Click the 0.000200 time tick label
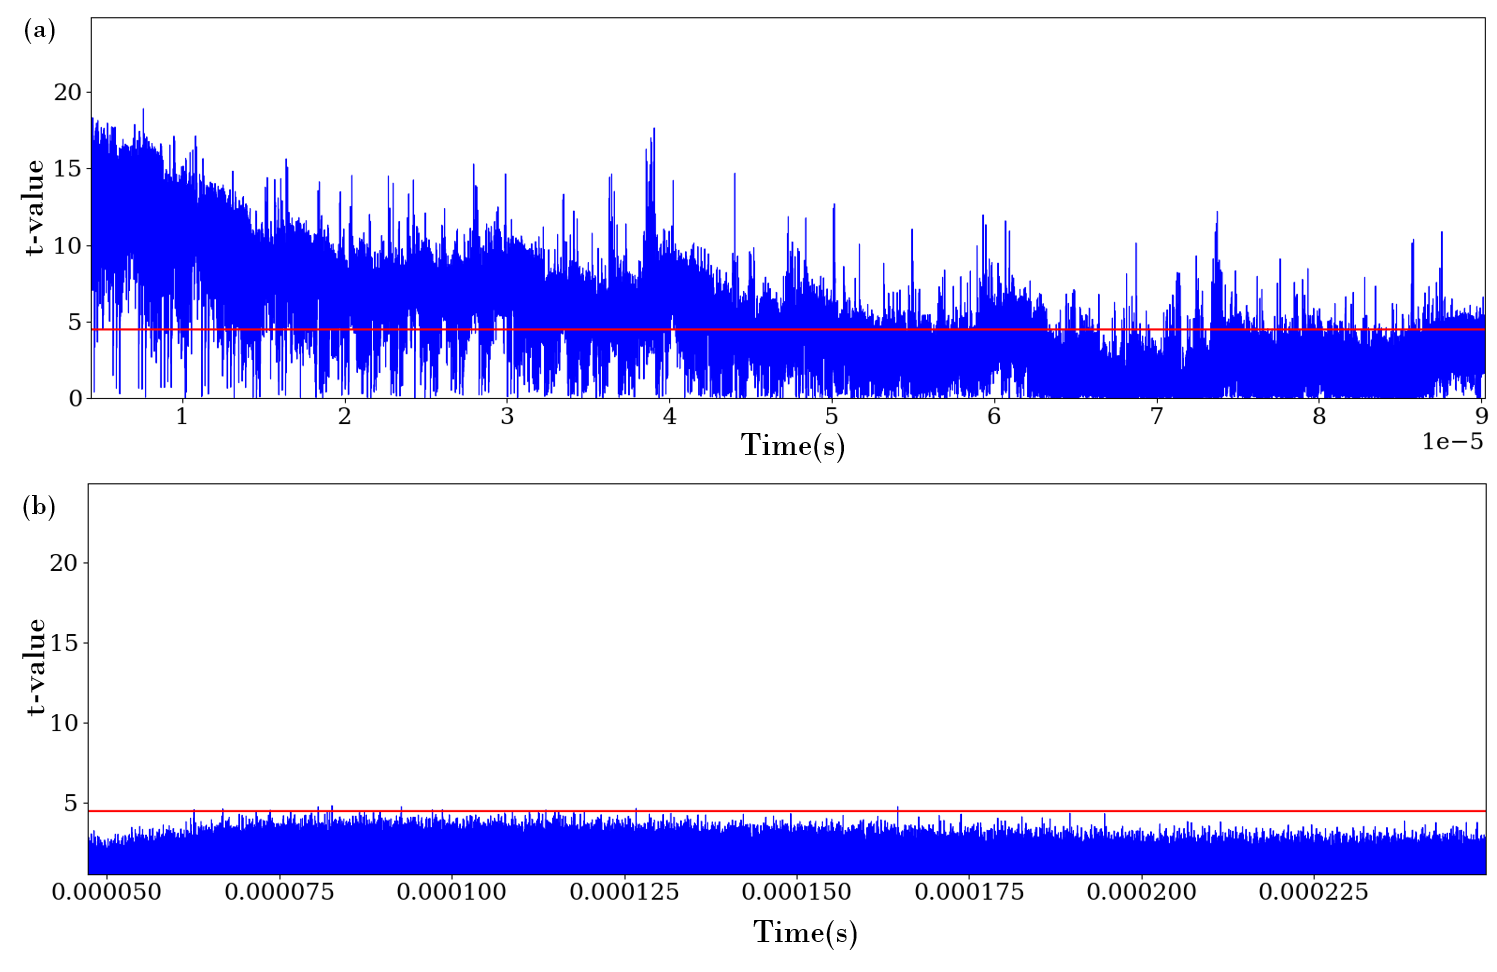 [x=1142, y=891]
